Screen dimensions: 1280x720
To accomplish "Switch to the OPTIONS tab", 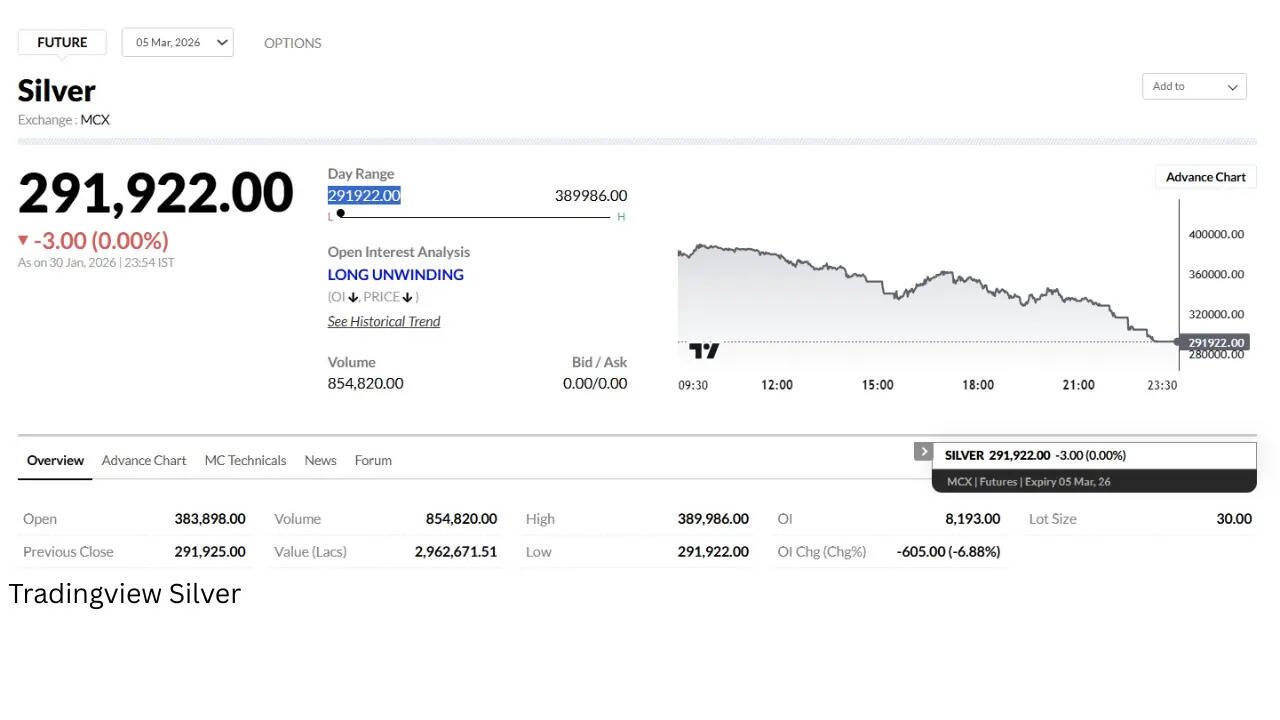I will coord(292,43).
